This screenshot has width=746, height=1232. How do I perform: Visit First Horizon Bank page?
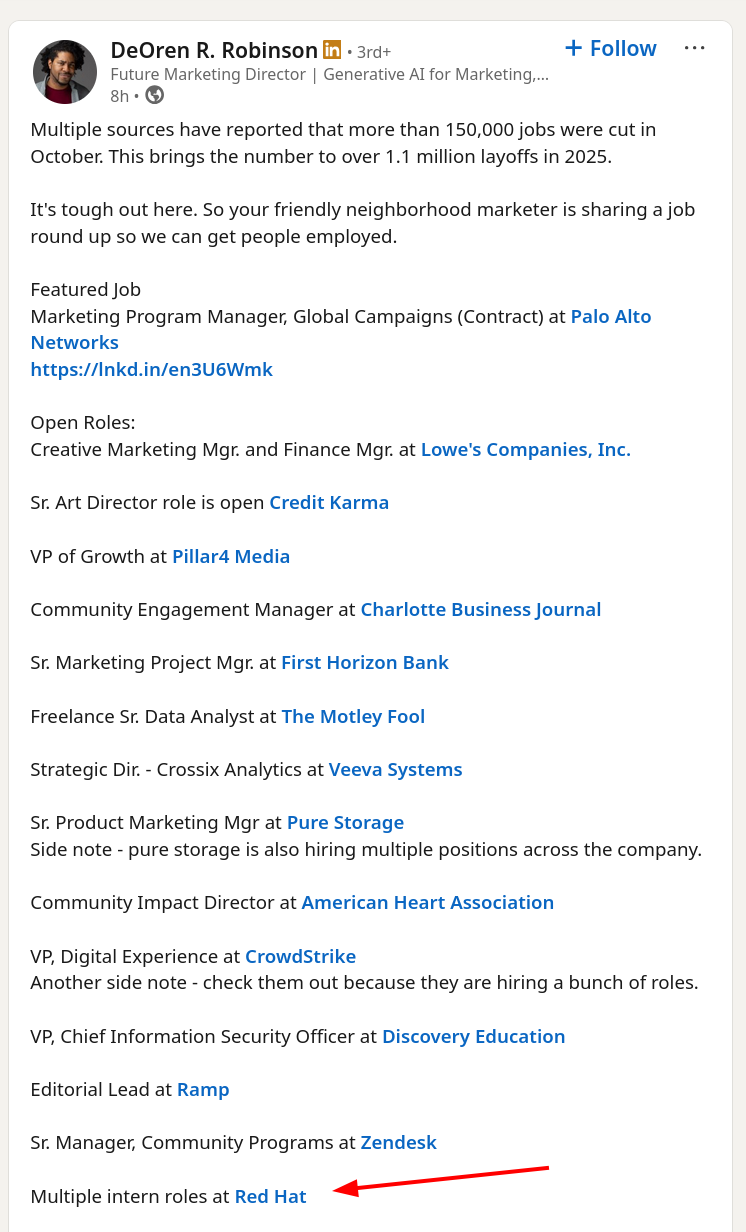pos(364,662)
